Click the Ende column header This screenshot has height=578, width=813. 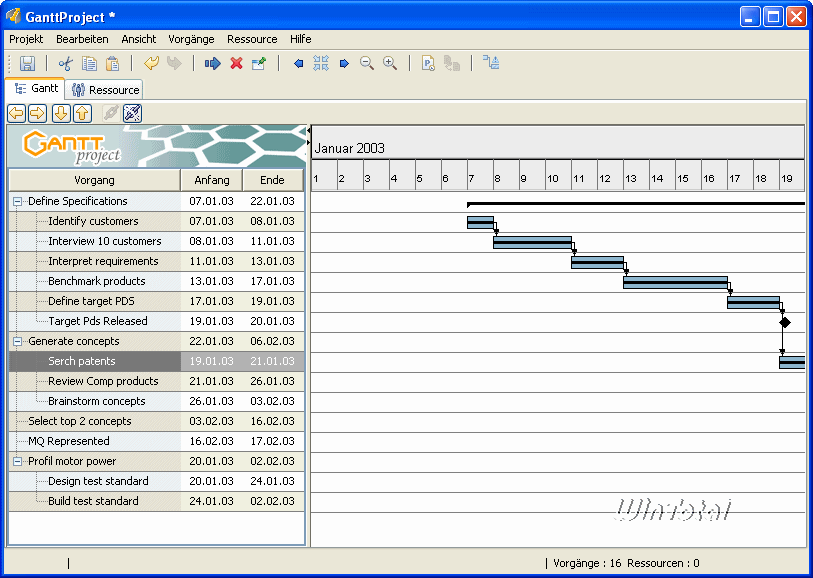coord(272,180)
